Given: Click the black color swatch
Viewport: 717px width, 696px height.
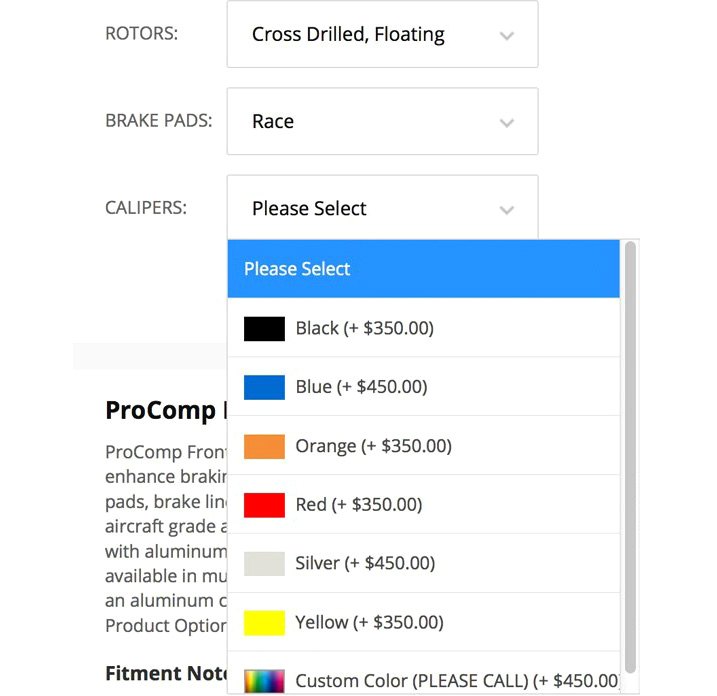Looking at the screenshot, I should pos(264,329).
